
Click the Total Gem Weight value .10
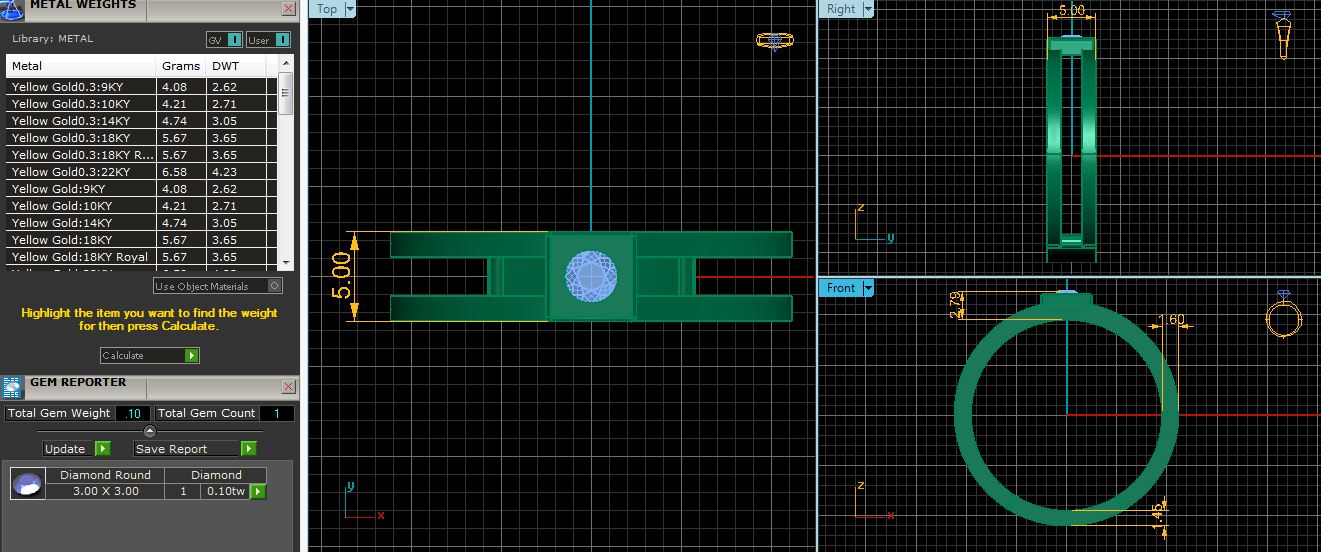133,413
